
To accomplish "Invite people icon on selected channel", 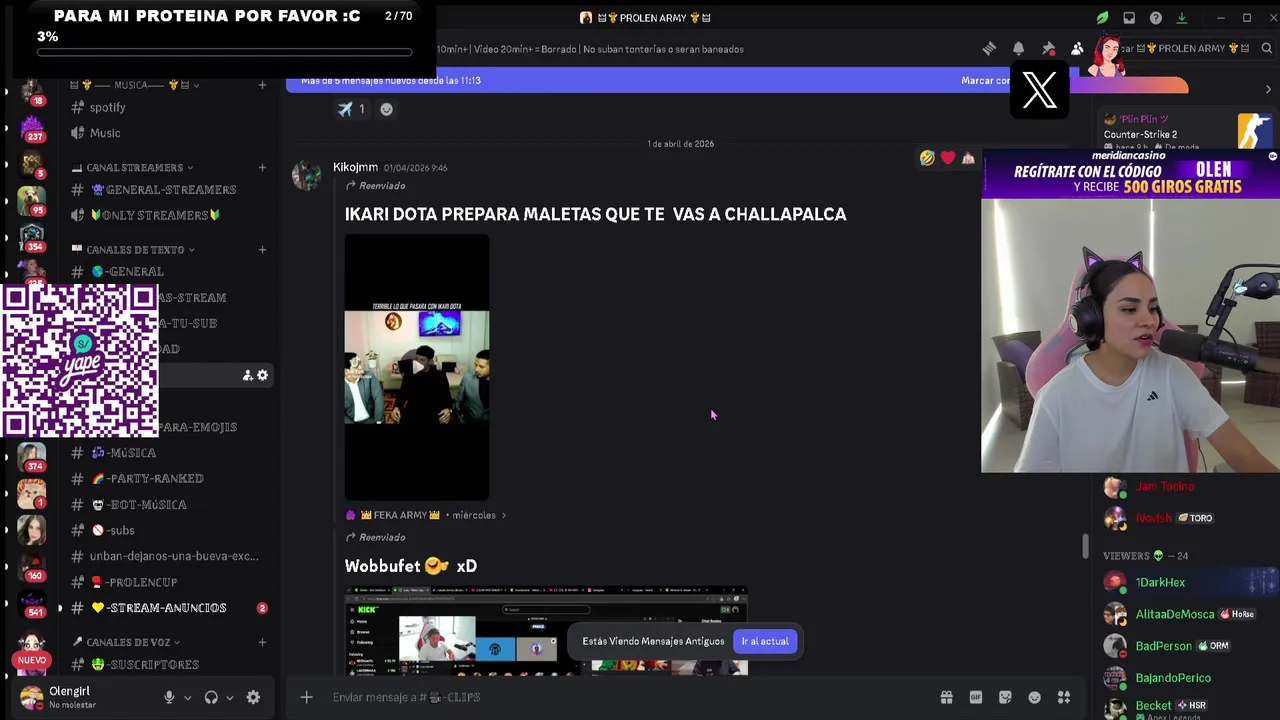I will (247, 375).
